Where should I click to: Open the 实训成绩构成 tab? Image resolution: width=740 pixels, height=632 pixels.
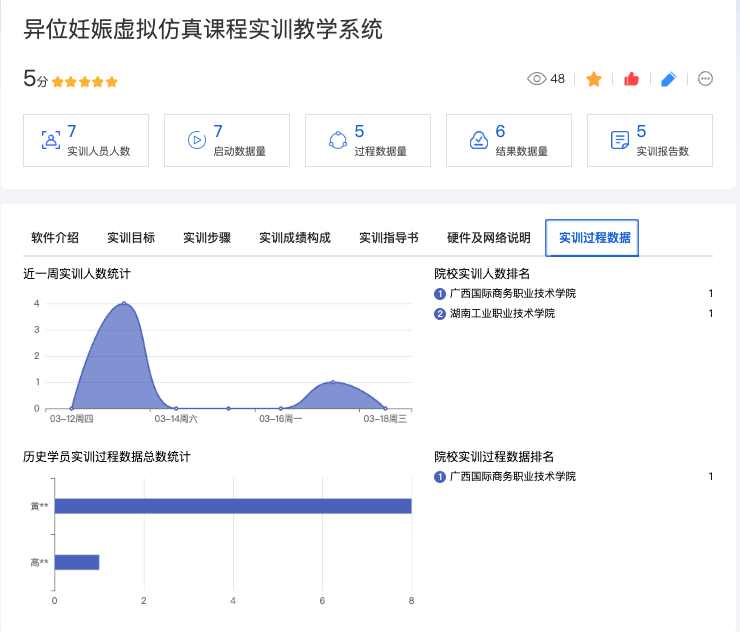pos(295,238)
